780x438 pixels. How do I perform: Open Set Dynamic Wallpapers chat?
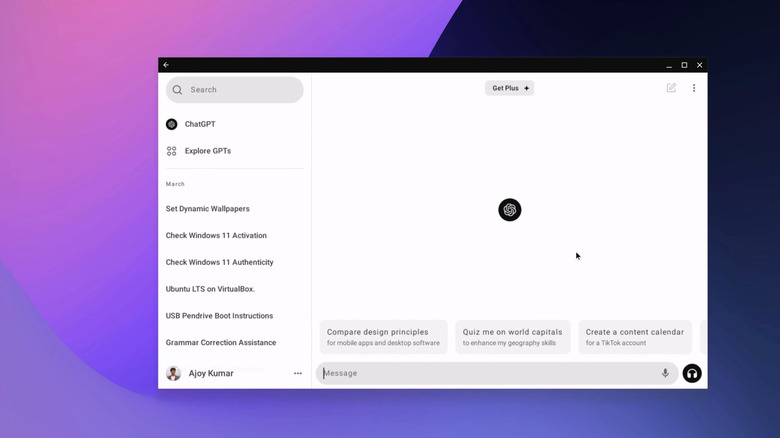point(207,209)
